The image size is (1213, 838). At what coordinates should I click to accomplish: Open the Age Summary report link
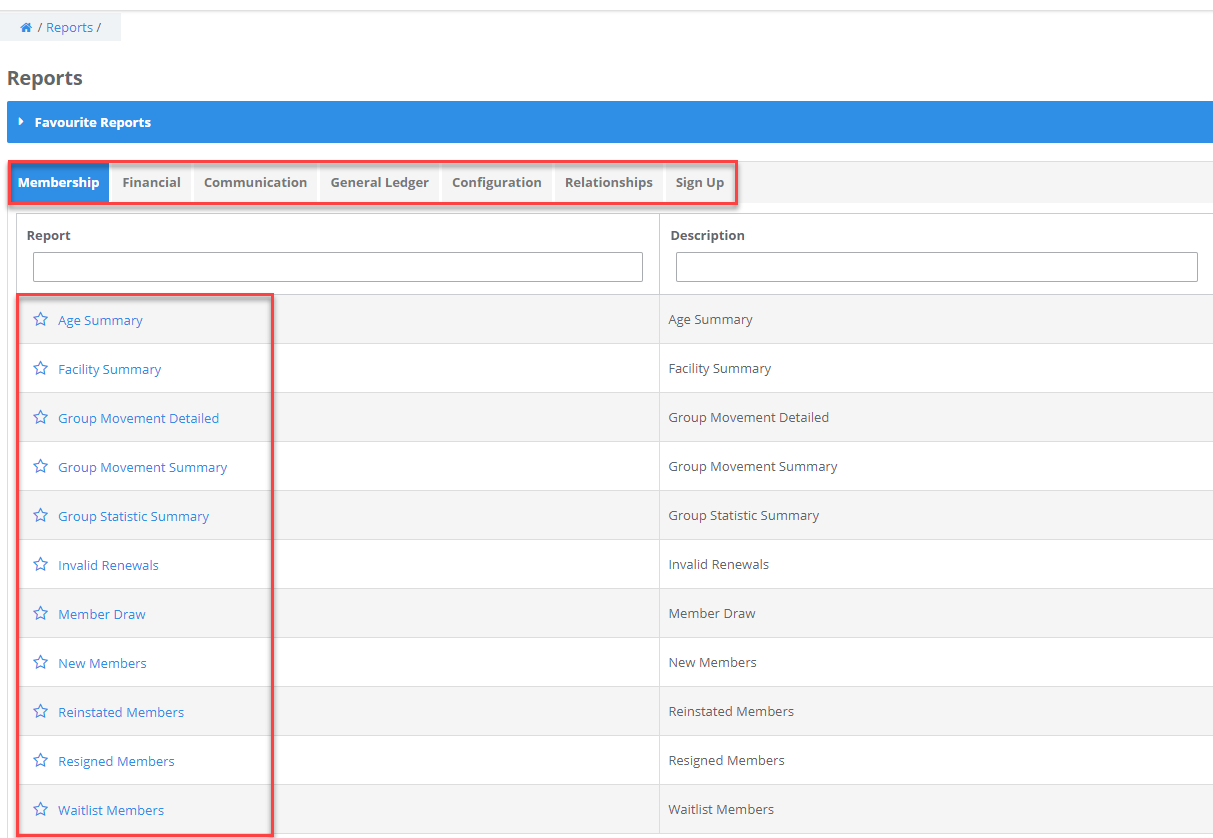pos(100,320)
